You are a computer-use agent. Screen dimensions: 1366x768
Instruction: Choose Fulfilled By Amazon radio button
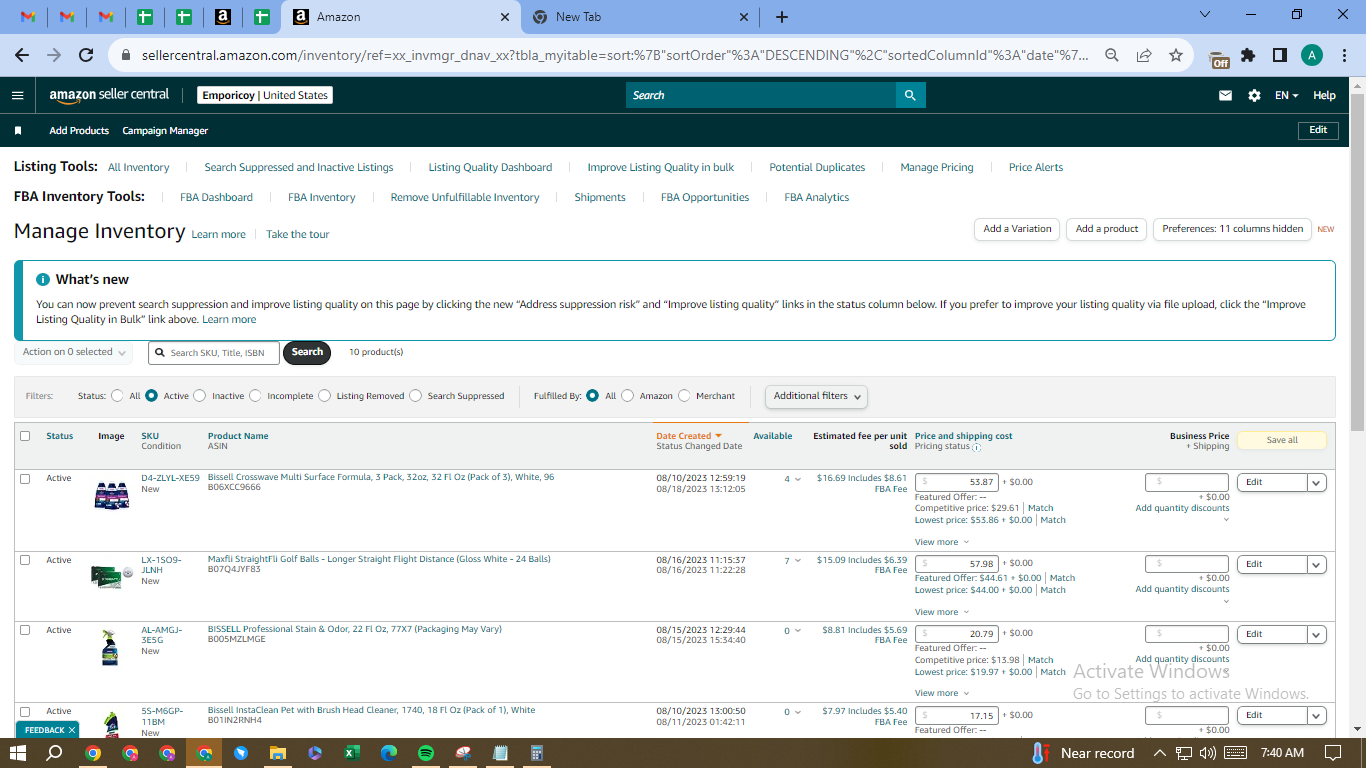click(x=627, y=396)
